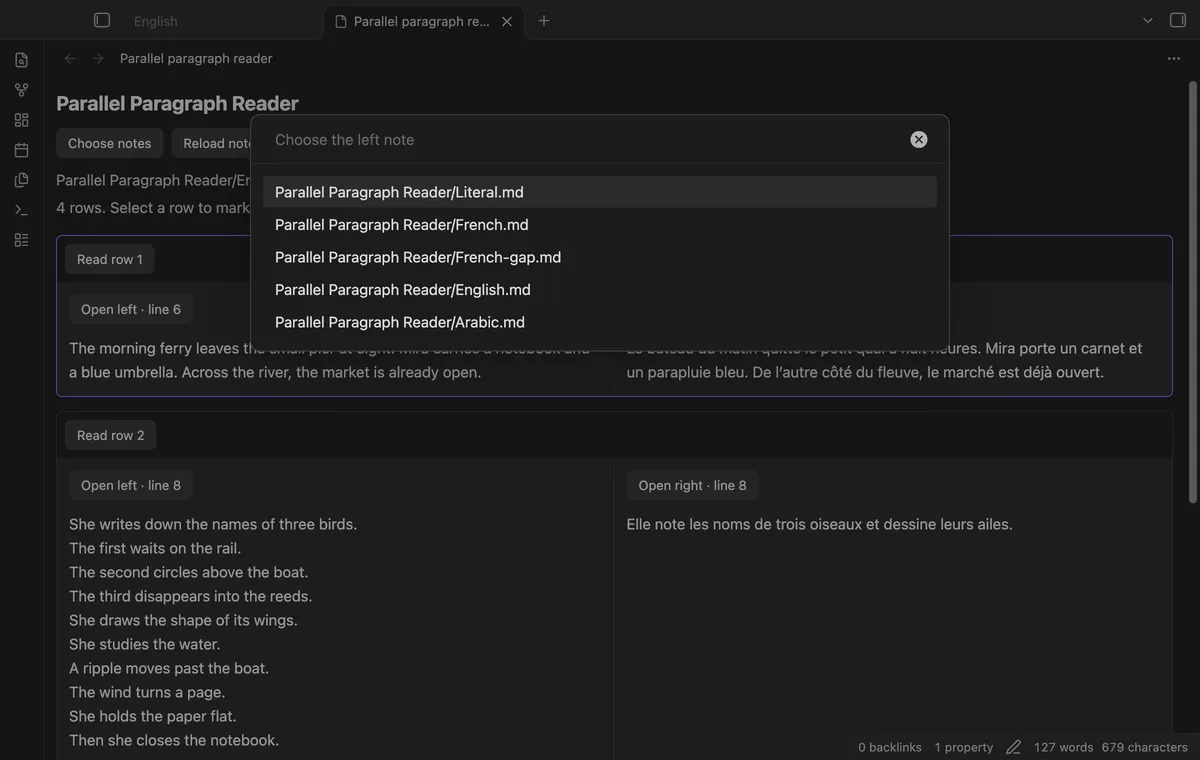Open daily note calendar icon

[x=21, y=150]
